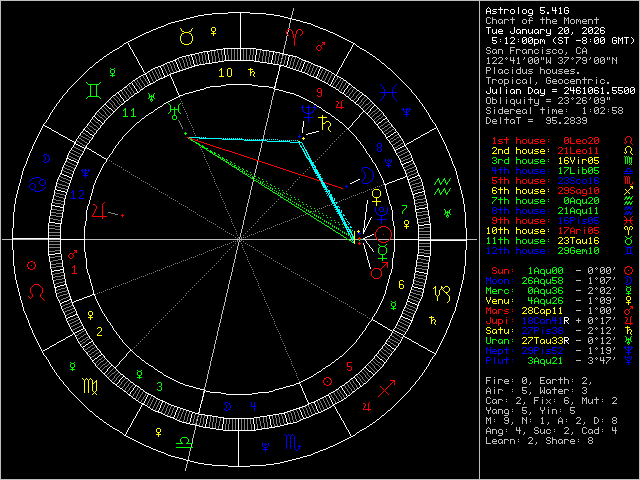
Task: Click the Uranus position '27Tau33R' value
Action: (x=545, y=340)
